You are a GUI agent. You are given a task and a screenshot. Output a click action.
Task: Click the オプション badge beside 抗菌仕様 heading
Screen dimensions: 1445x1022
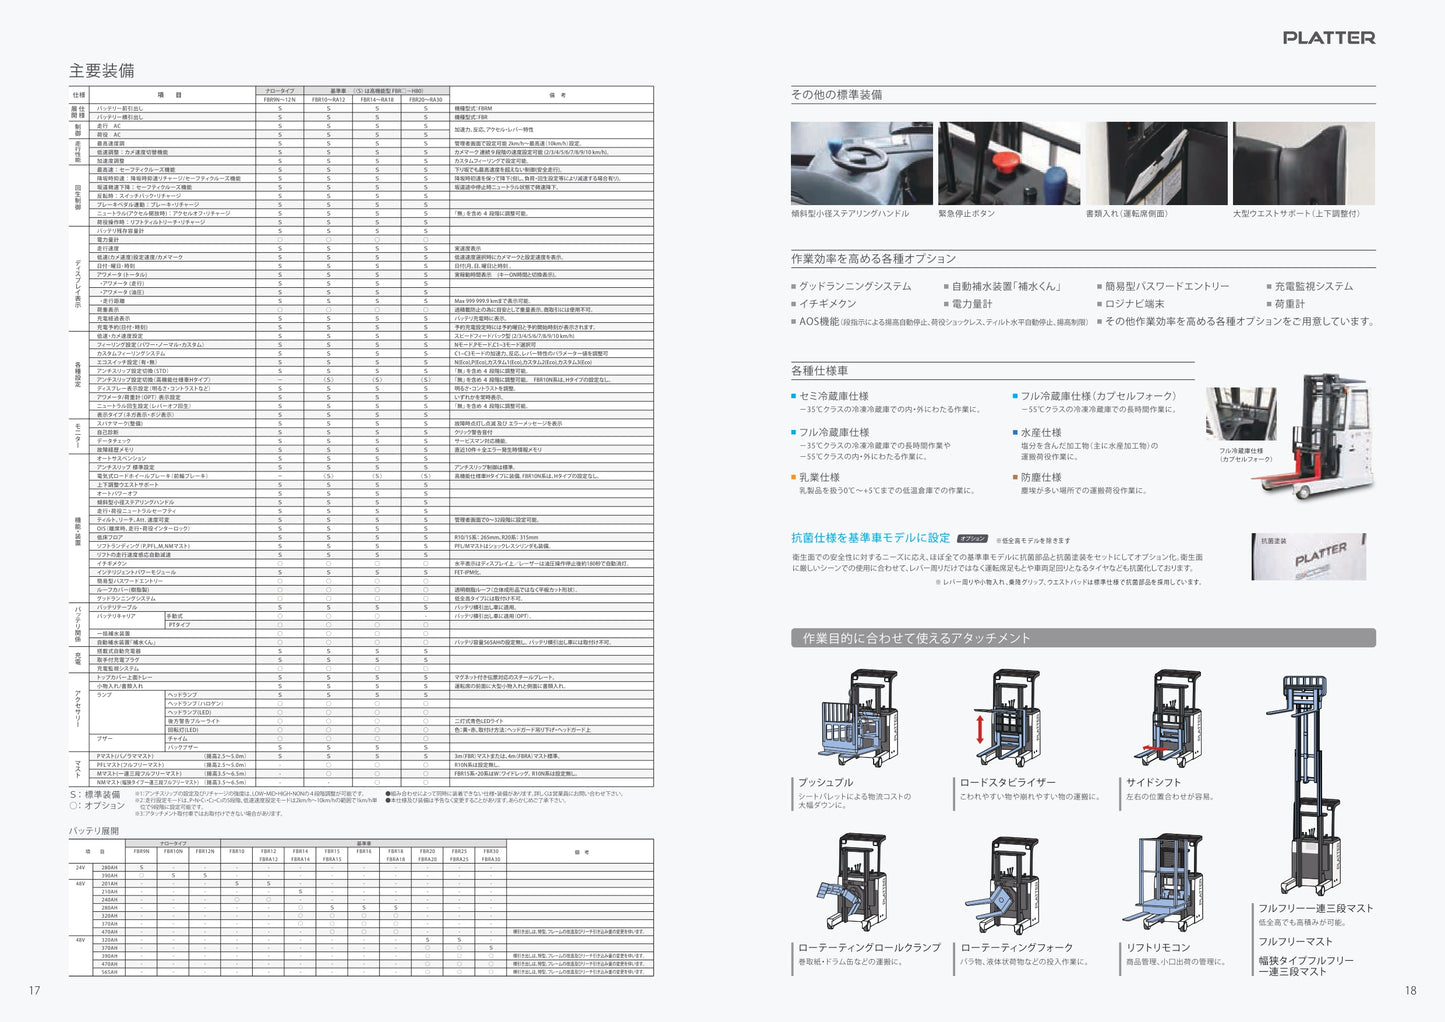(x=973, y=538)
